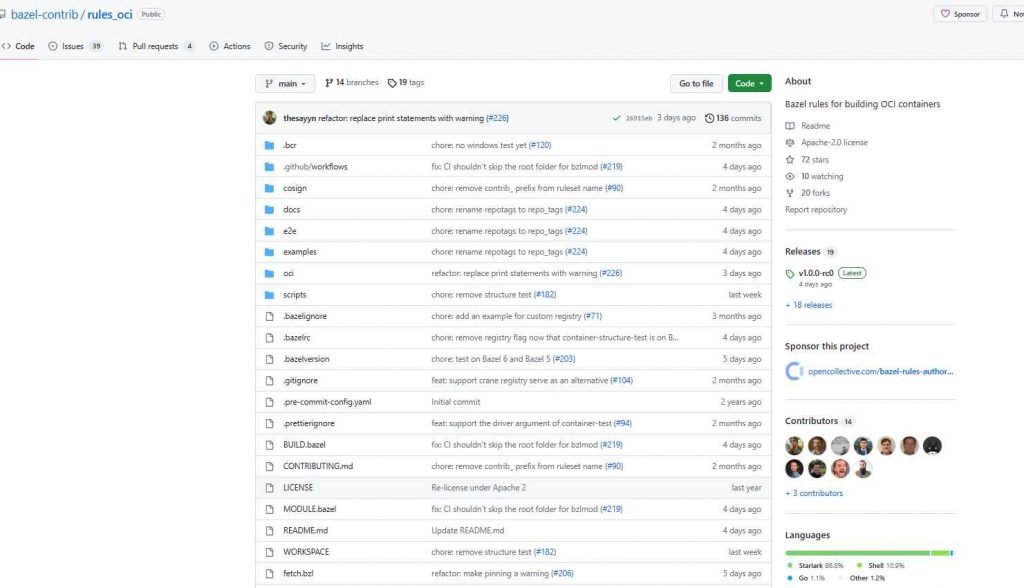Screen dimensions: 1024x588
Task: Open the README.md file
Action: 306,531
